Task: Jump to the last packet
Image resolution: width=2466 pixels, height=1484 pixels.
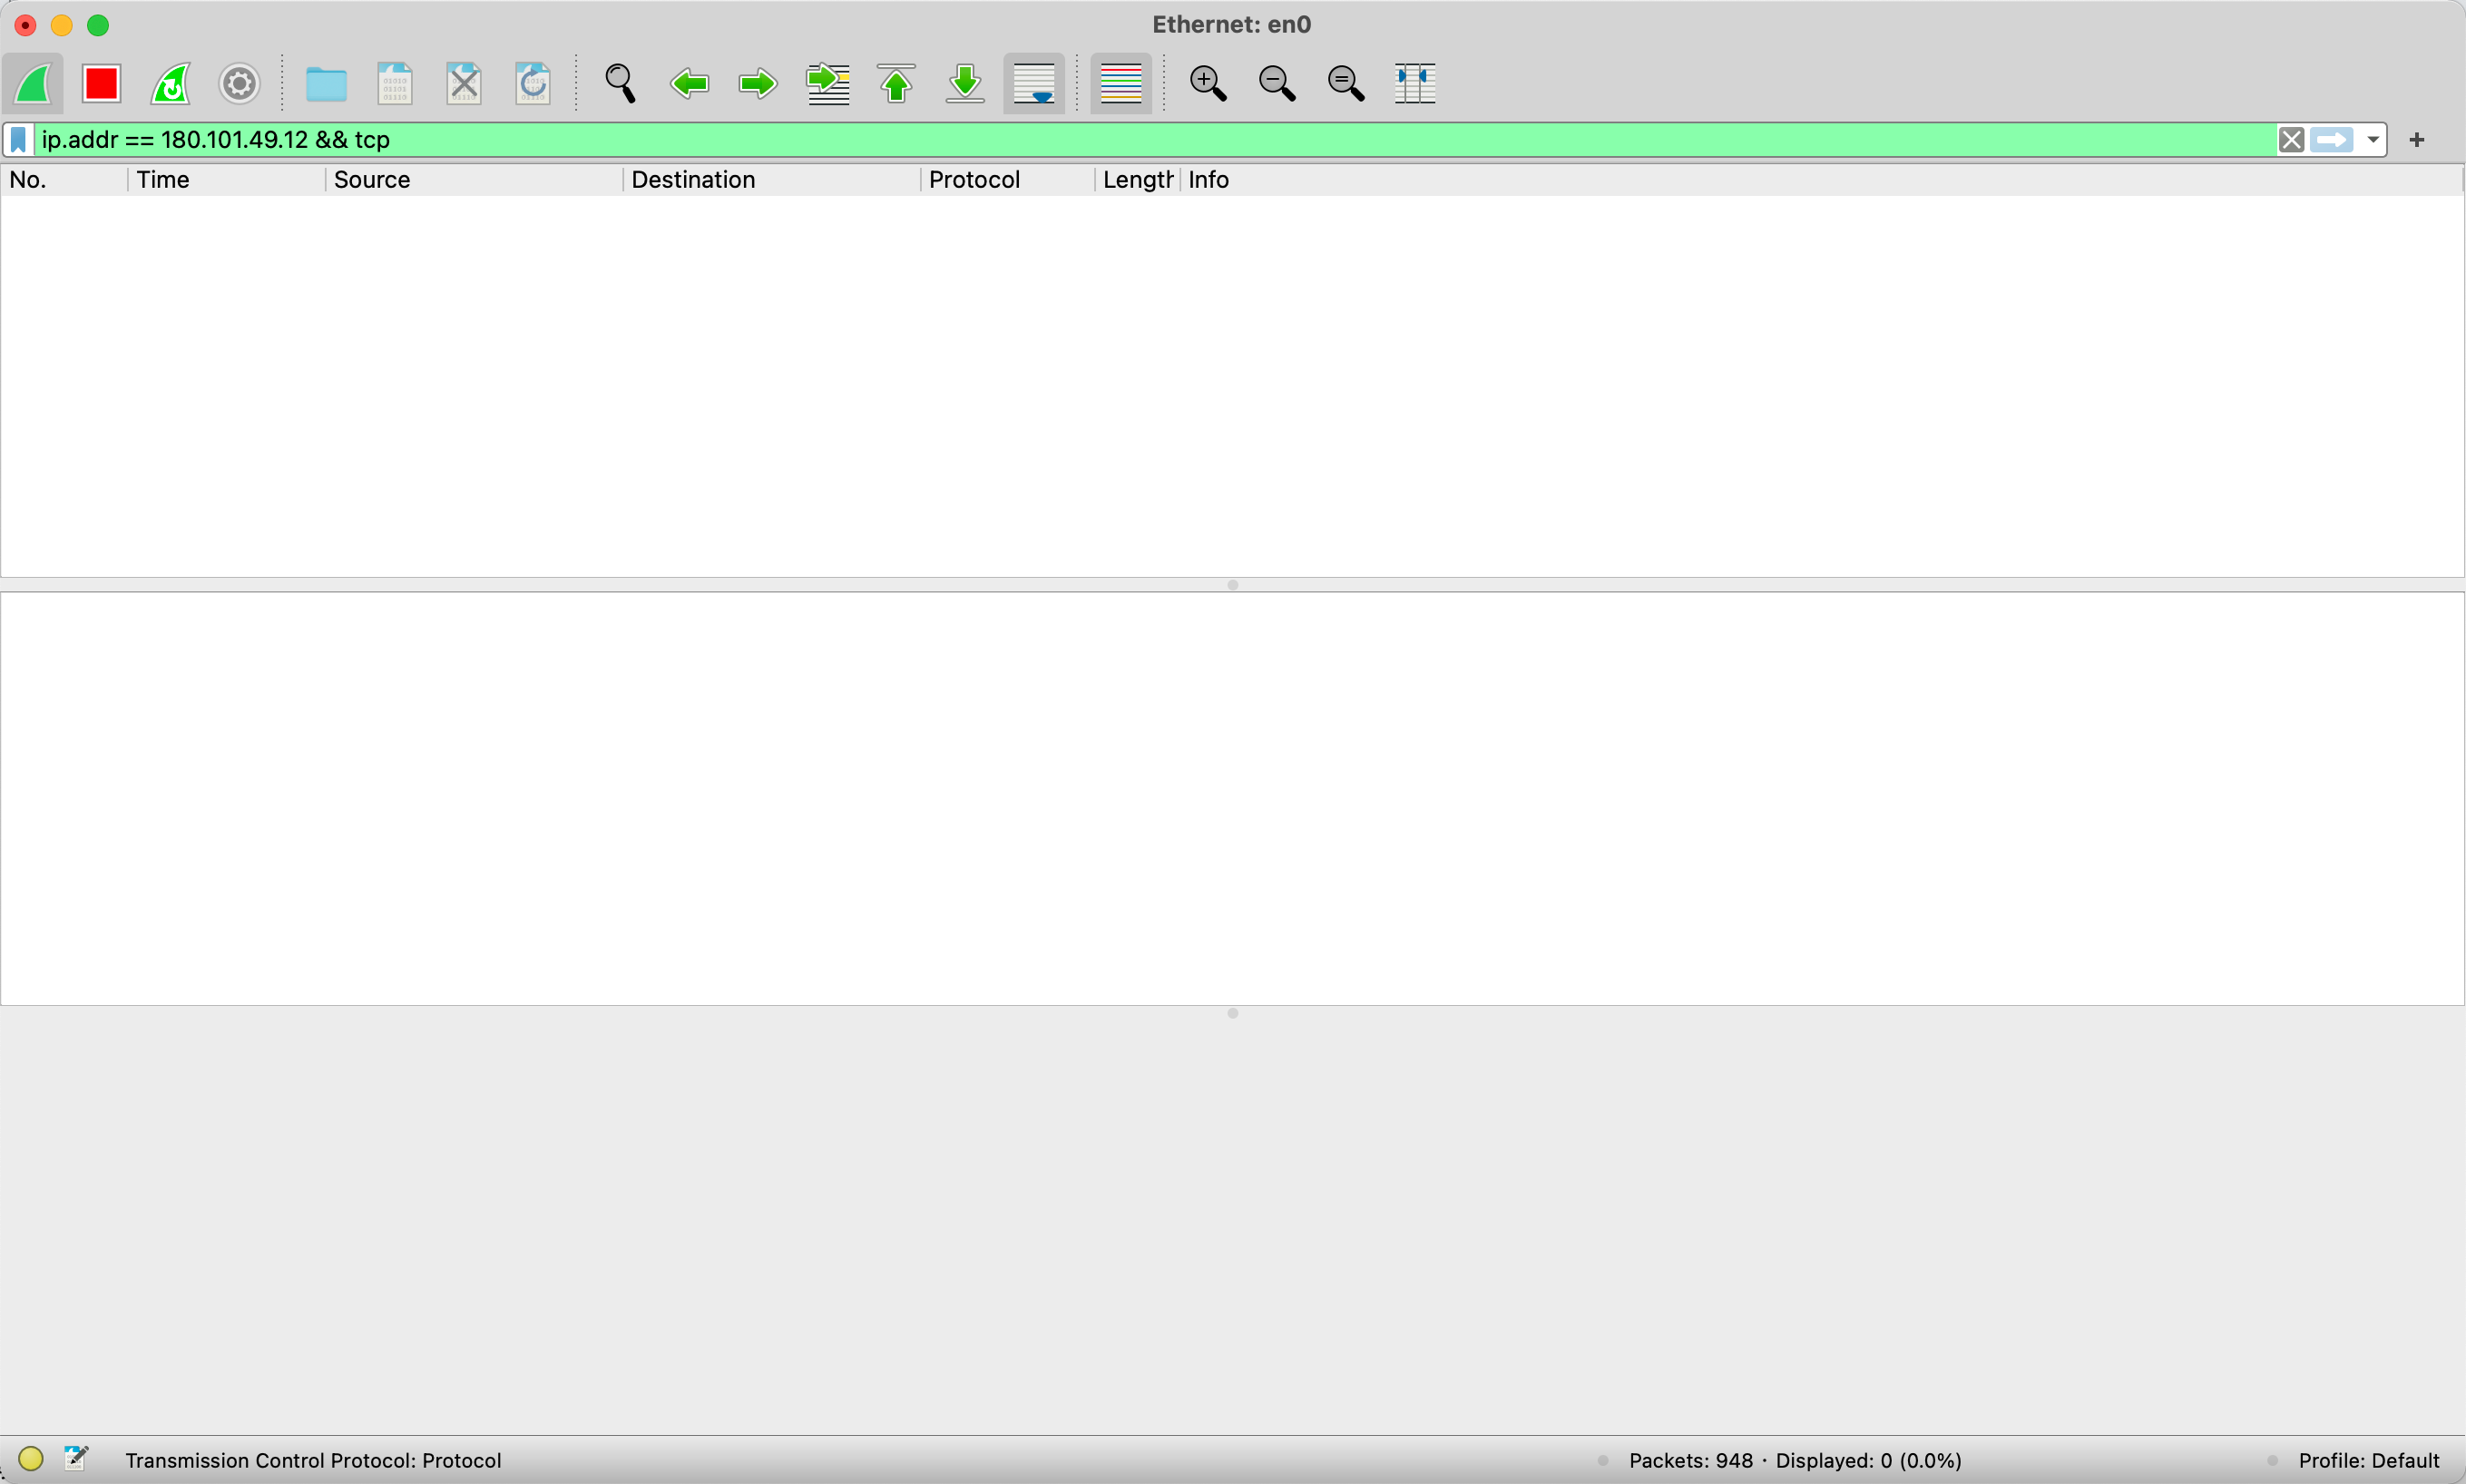Action: pyautogui.click(x=965, y=84)
